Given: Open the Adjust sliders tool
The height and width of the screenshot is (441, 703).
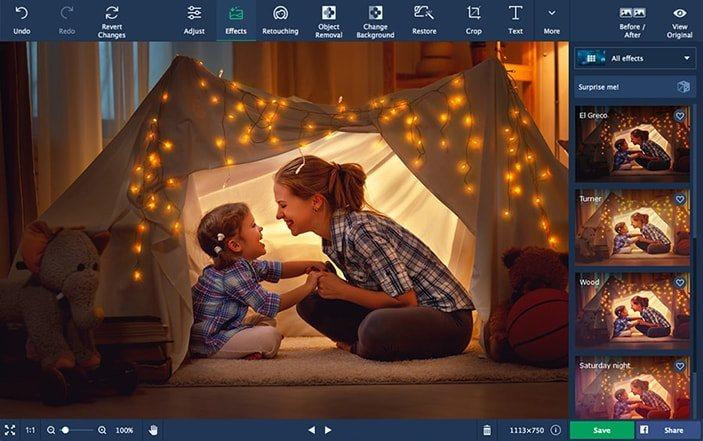Looking at the screenshot, I should coord(194,19).
